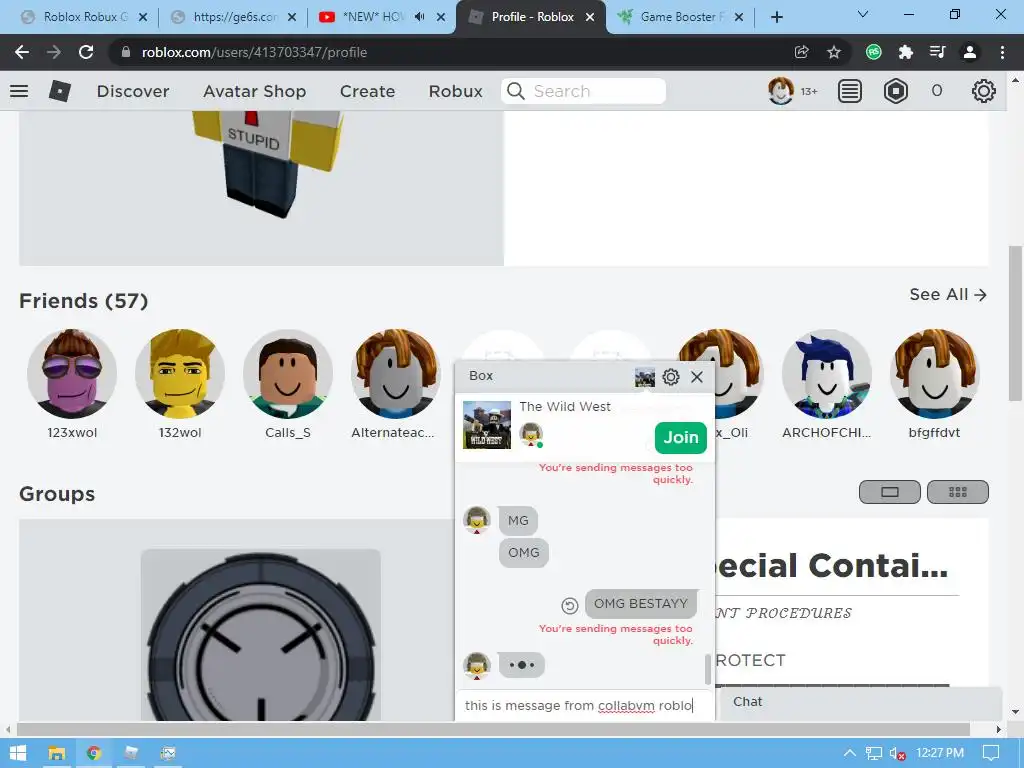Click See All friends link
The height and width of the screenshot is (768, 1024).
[948, 295]
